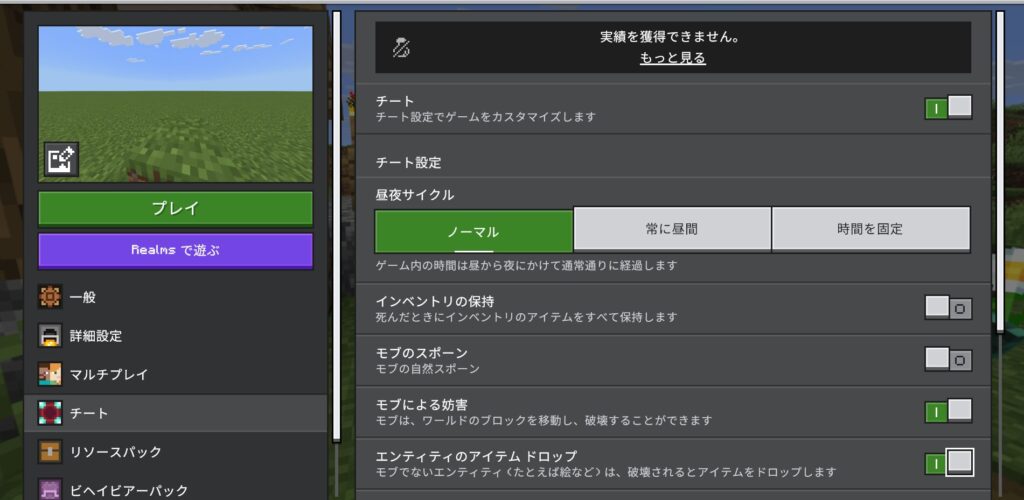Image resolution: width=1024 pixels, height=500 pixels.
Task: Click the world thumbnail edit image icon
Action: (61, 160)
